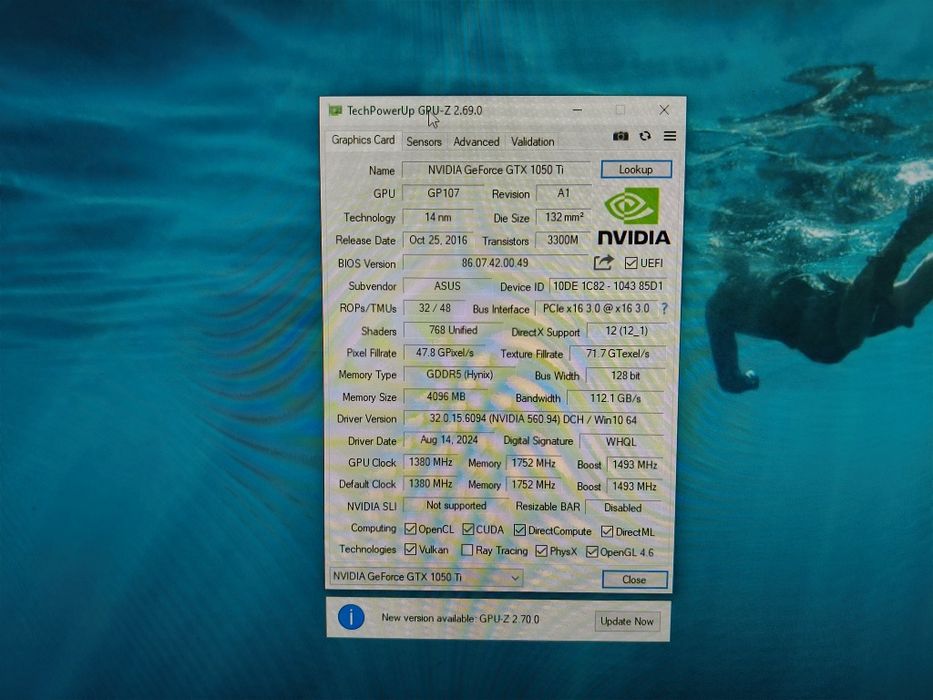Click the GPU field GP107

point(443,193)
